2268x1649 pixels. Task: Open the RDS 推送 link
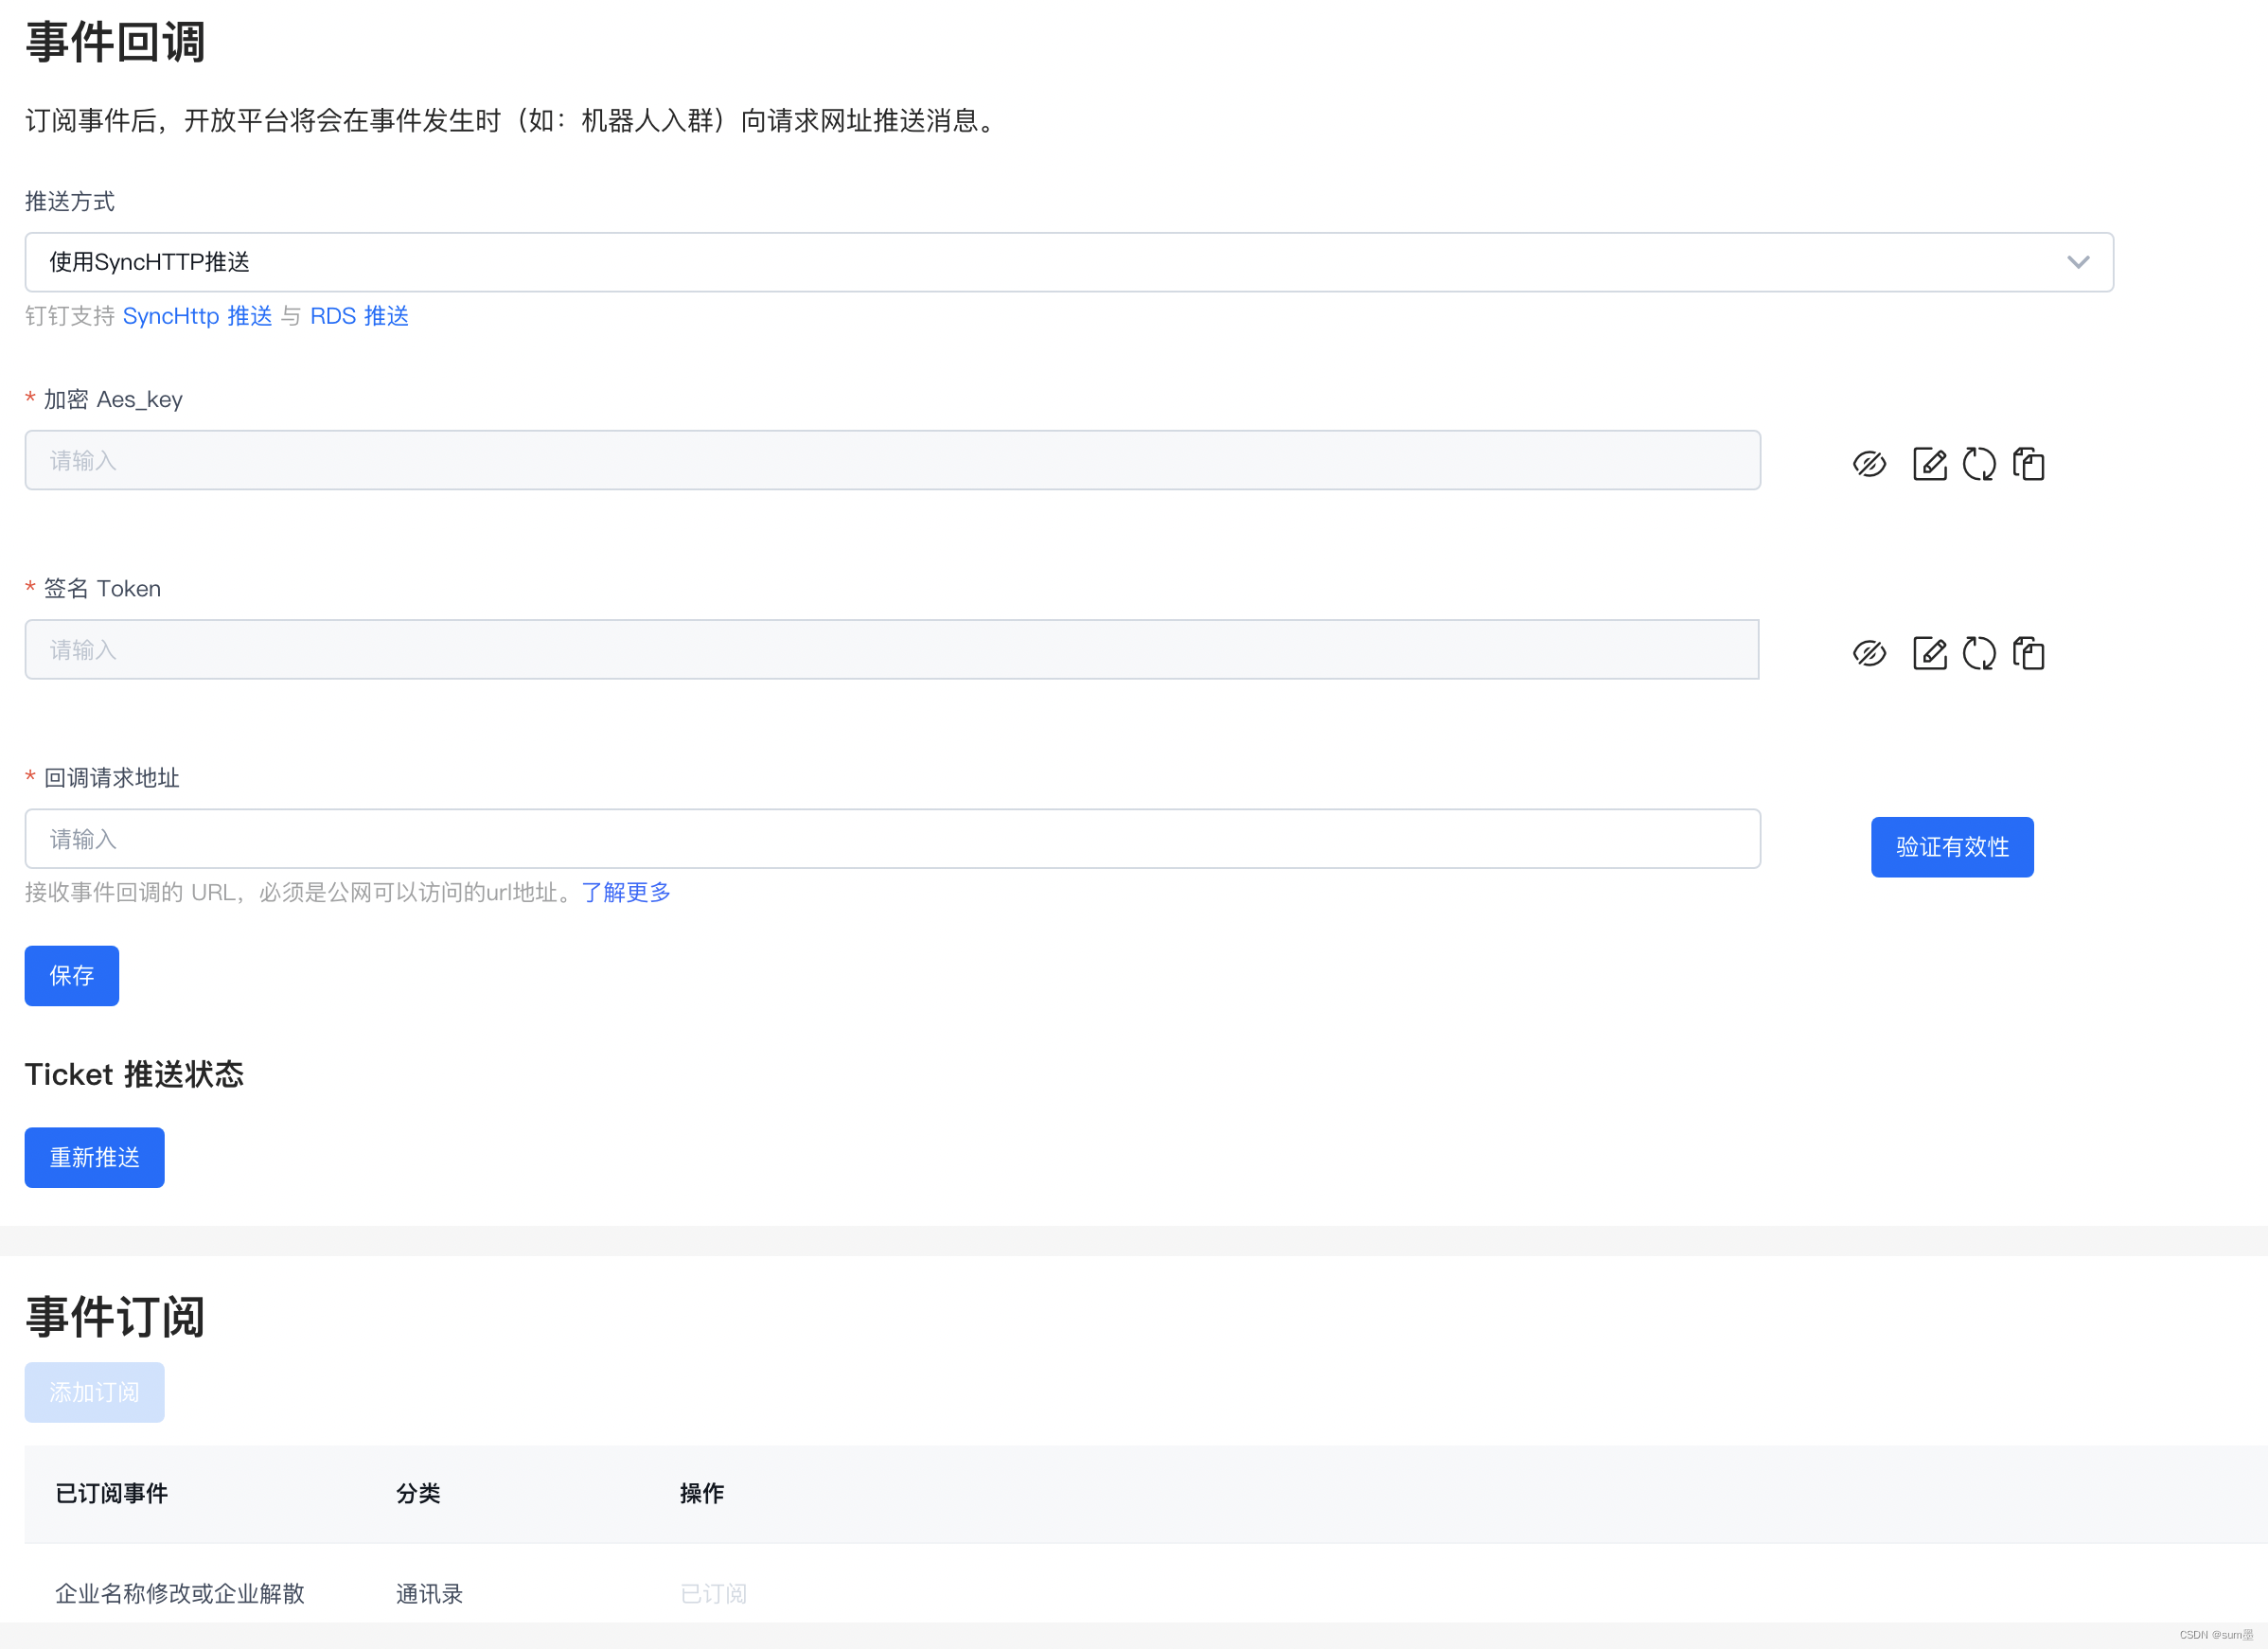coord(359,316)
